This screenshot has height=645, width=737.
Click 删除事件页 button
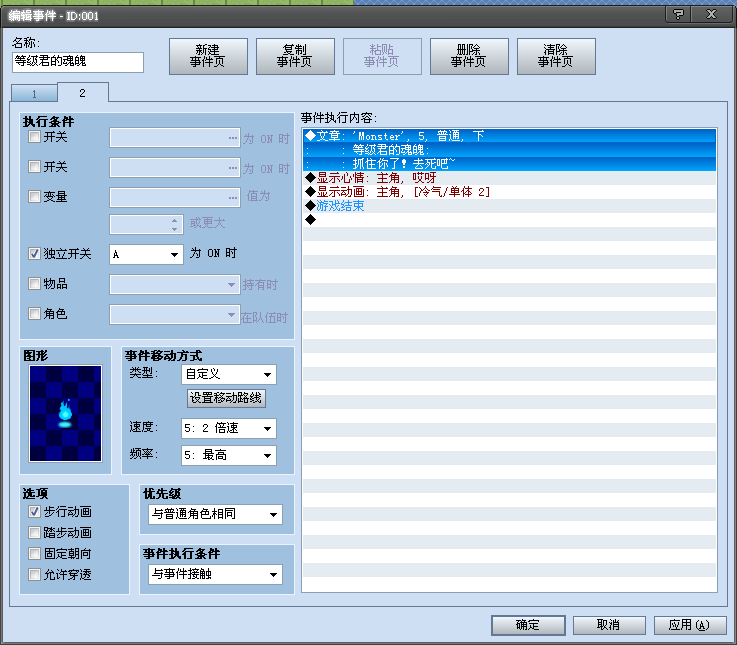[469, 56]
